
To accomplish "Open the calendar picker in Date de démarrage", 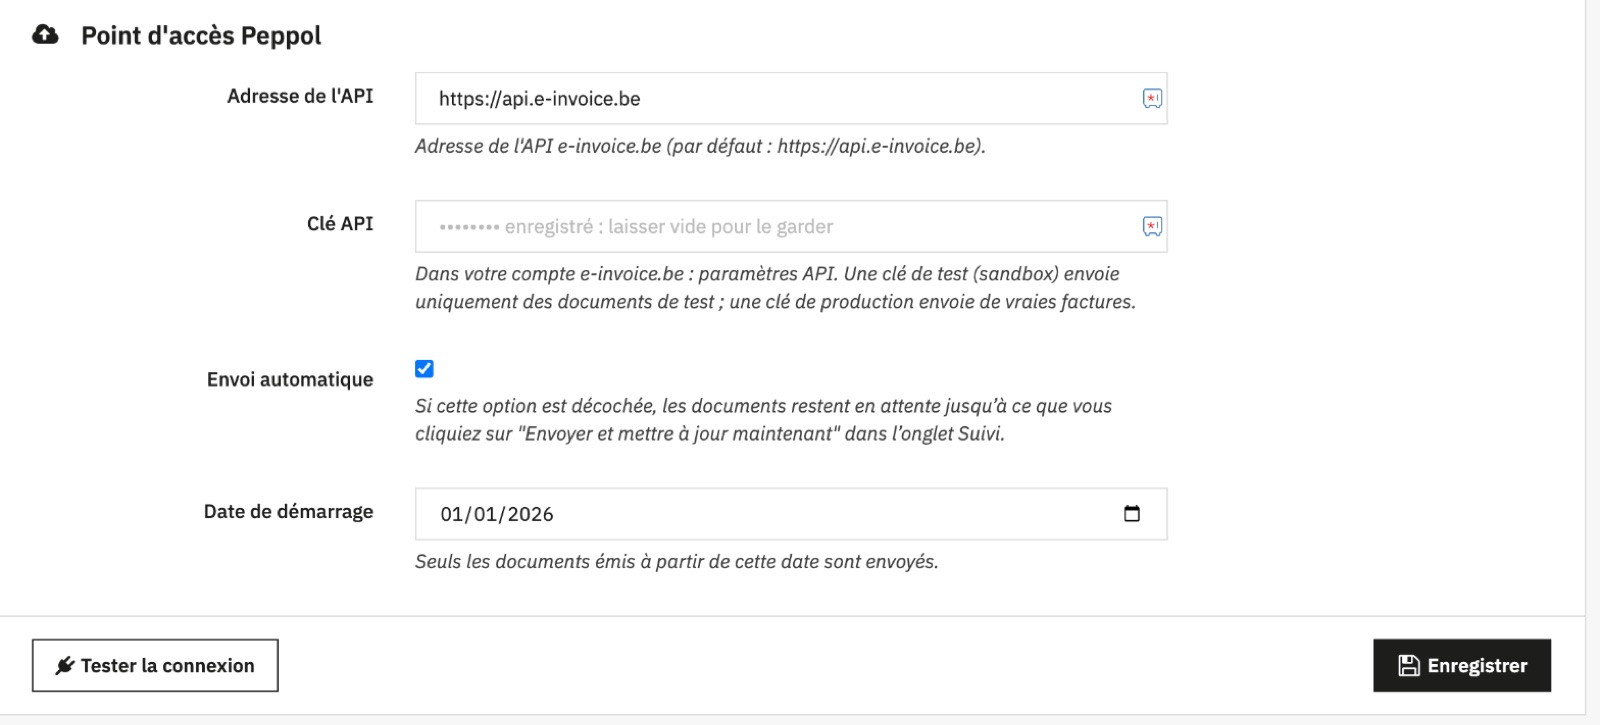I will click(1132, 514).
